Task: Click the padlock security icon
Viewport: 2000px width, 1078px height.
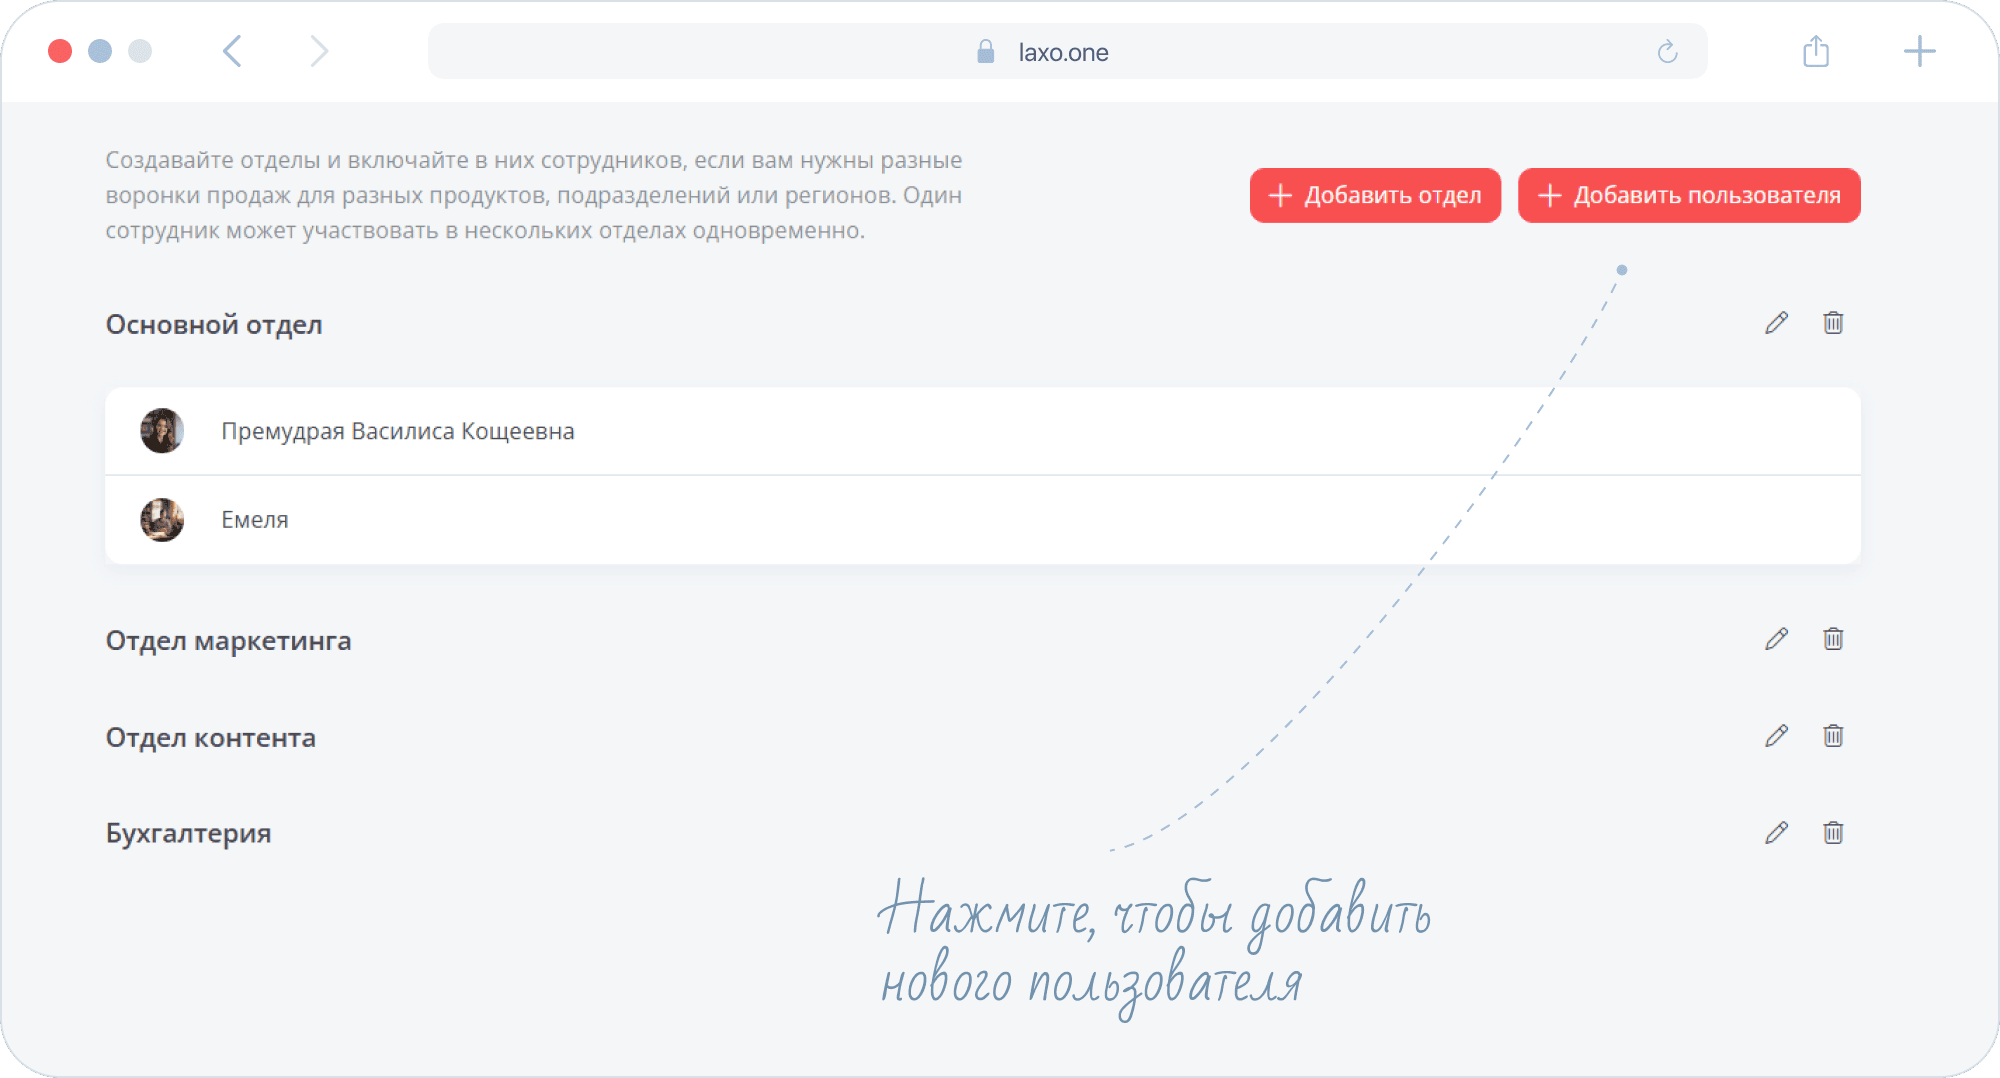Action: click(986, 52)
